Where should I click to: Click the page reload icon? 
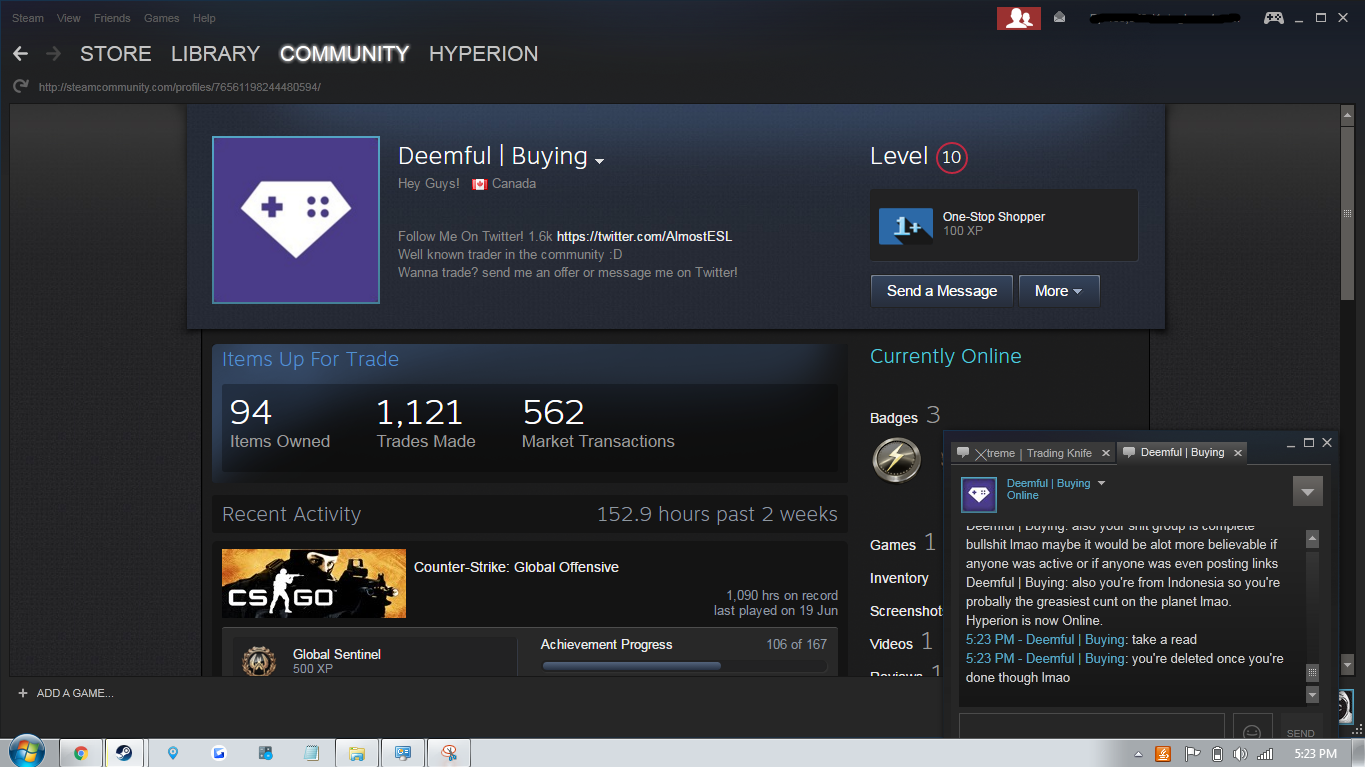[x=20, y=87]
